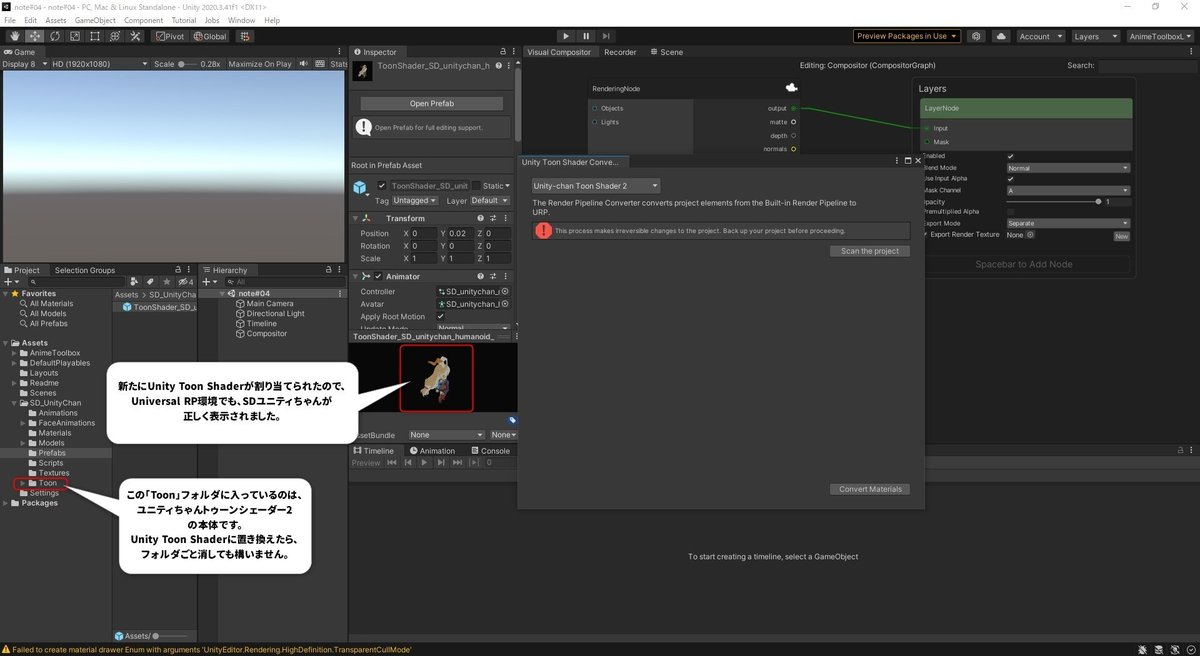Pick Avatar with the object selector icon

505,304
